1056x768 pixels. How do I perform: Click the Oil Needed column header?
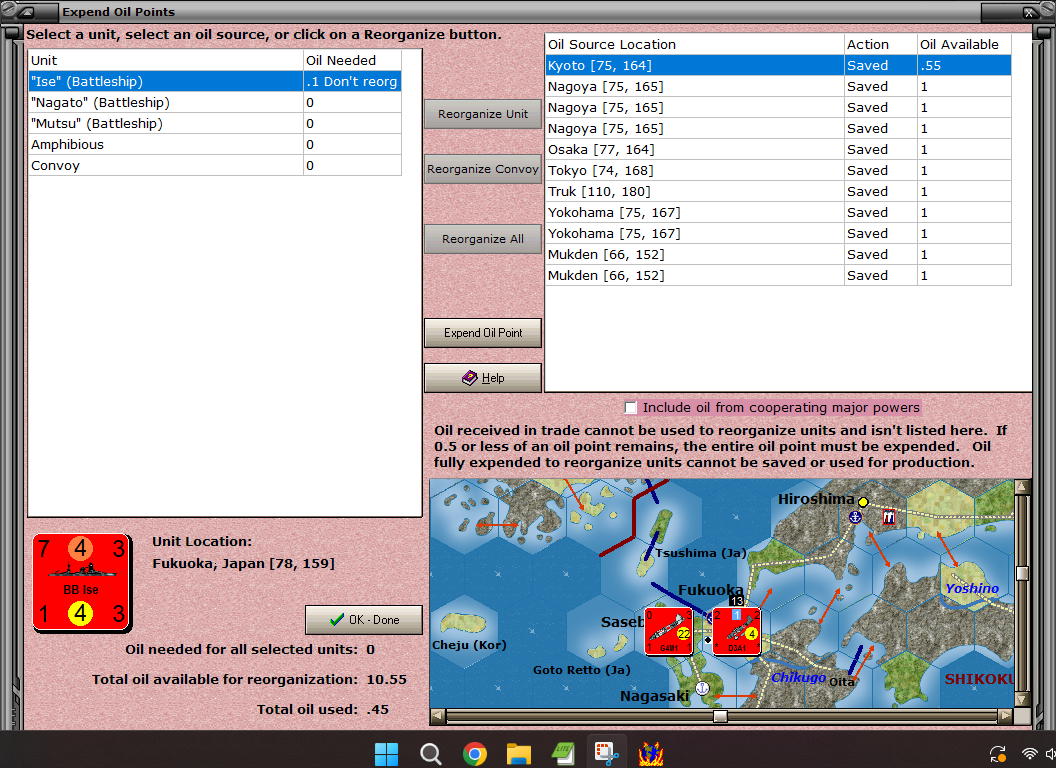click(x=352, y=60)
